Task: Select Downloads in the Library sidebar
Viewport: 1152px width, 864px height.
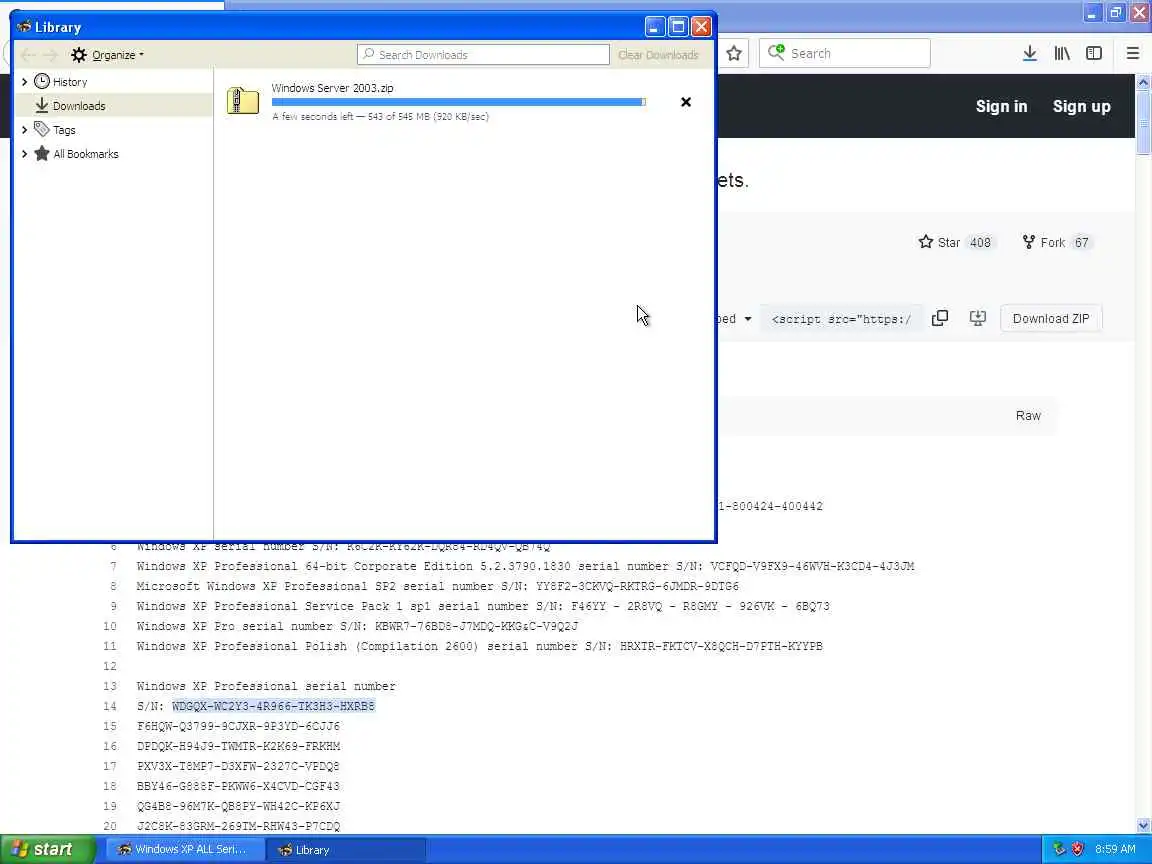Action: pyautogui.click(x=114, y=106)
